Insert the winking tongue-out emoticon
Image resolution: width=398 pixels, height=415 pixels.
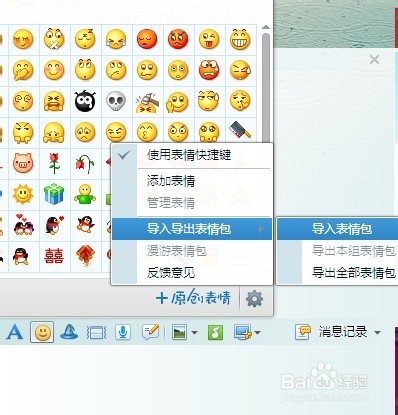click(209, 40)
